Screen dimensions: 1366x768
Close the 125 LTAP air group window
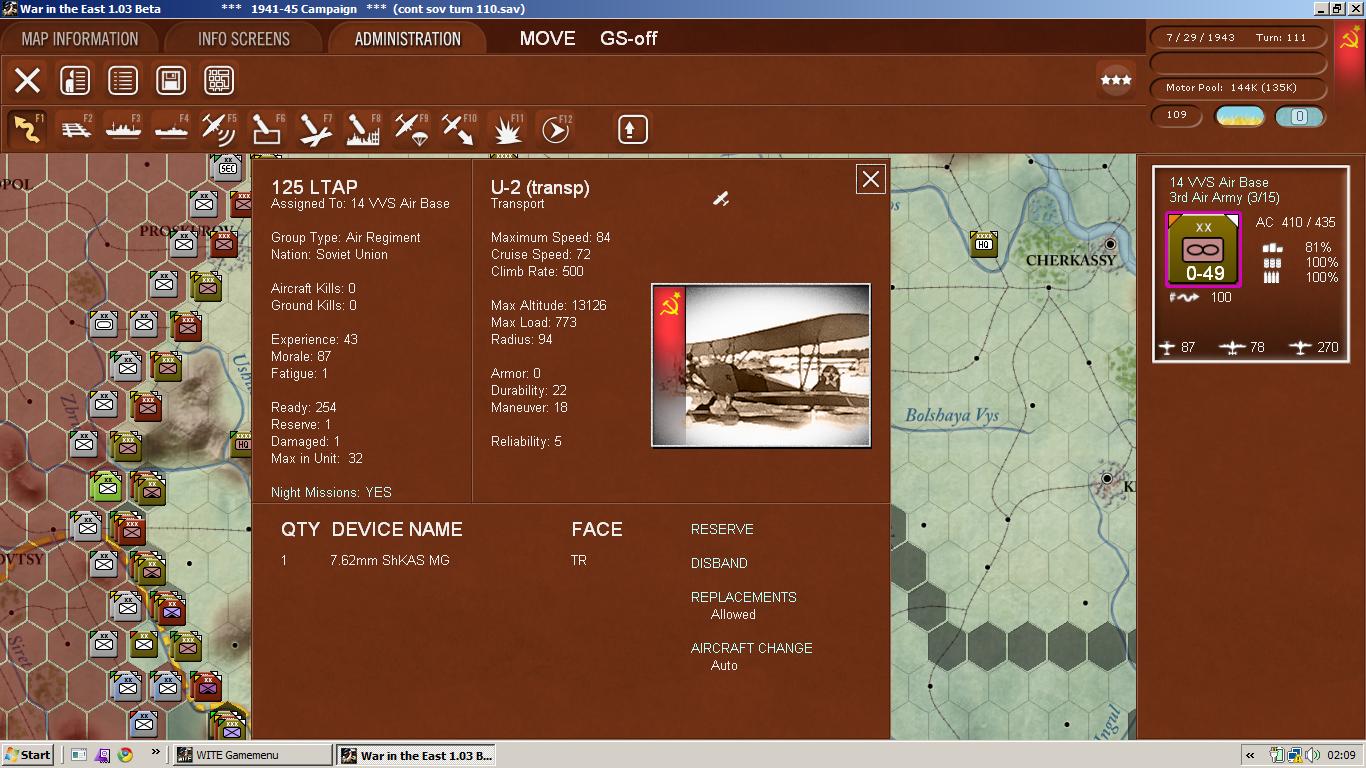(870, 179)
